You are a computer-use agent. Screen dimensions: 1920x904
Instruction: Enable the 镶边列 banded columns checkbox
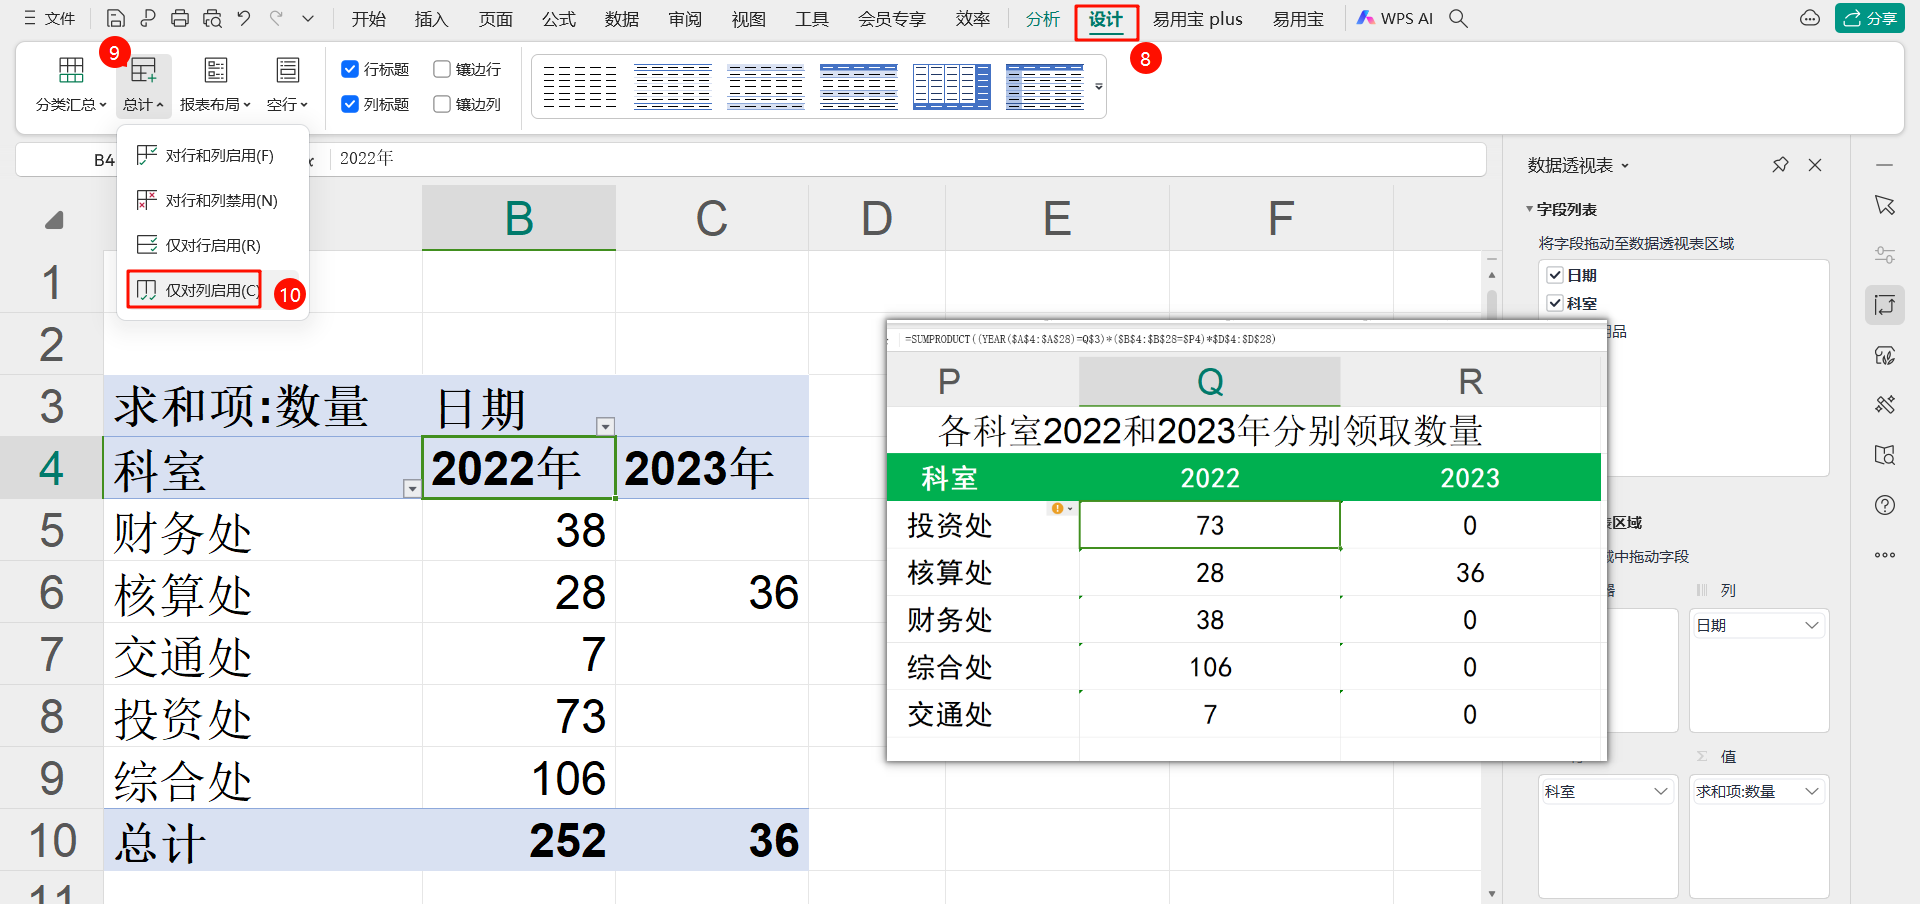tap(442, 104)
